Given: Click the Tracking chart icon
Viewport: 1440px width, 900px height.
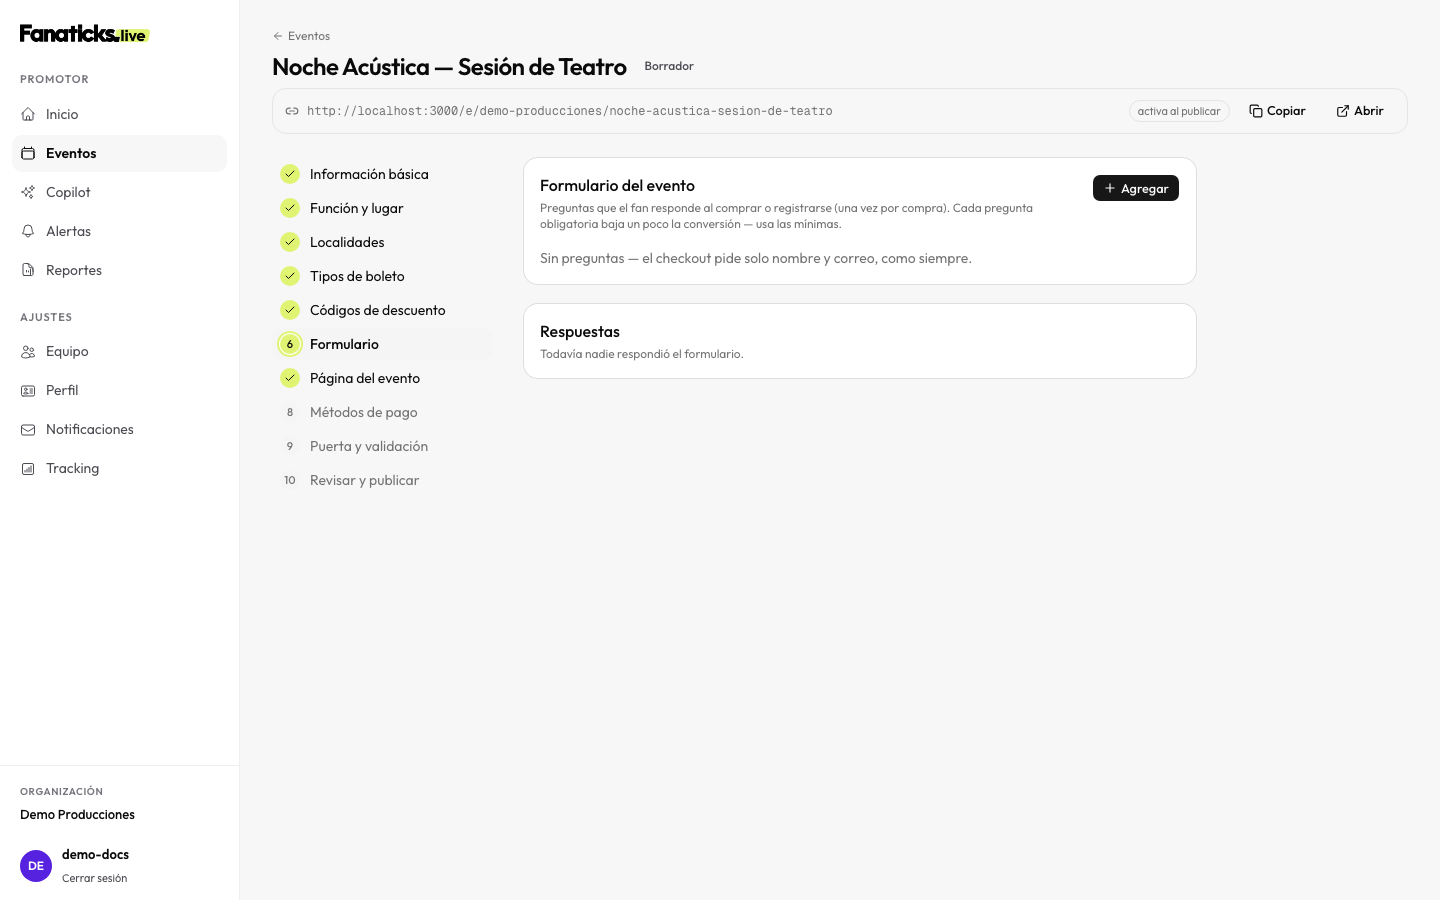Looking at the screenshot, I should [x=28, y=468].
